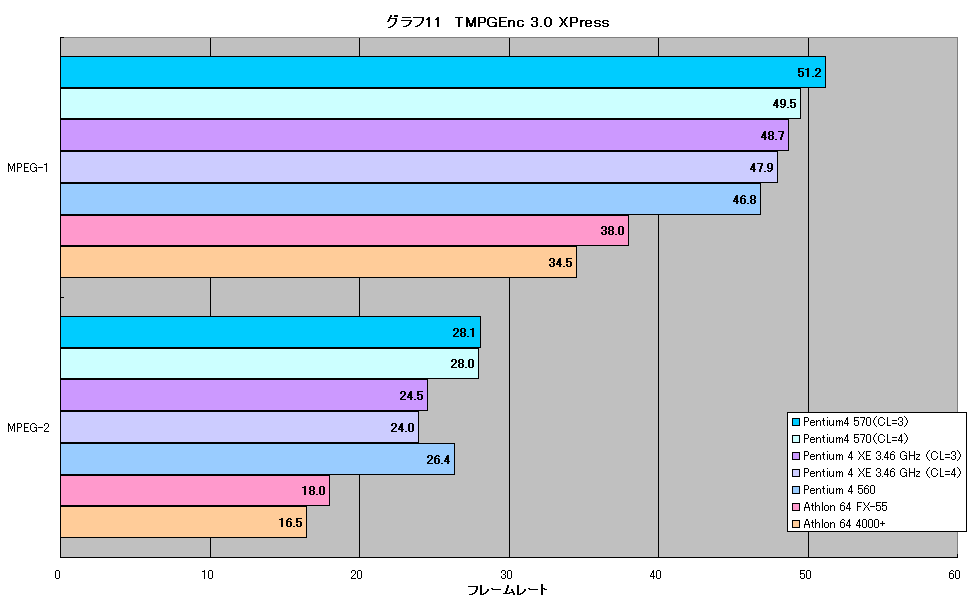Click the x-axis tick label 40
The width and height of the screenshot is (972, 604).
coord(655,575)
